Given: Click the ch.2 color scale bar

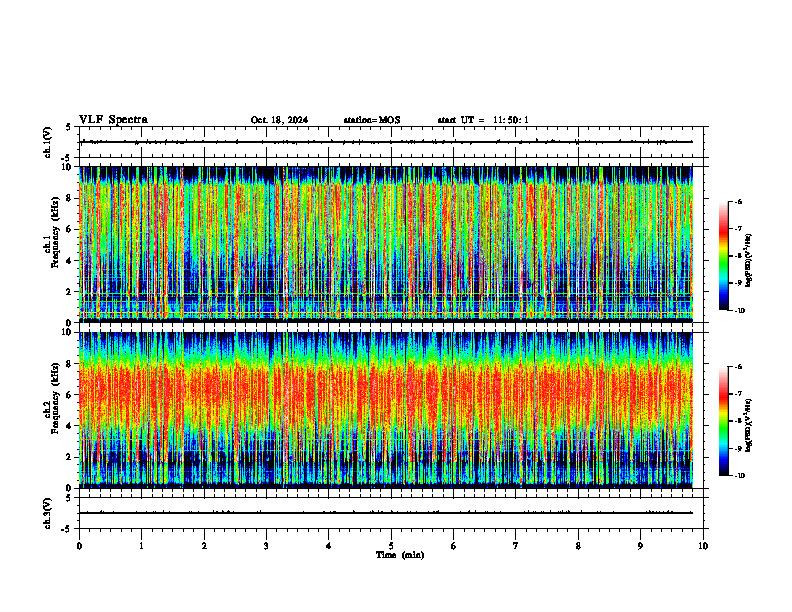Looking at the screenshot, I should pos(723,421).
